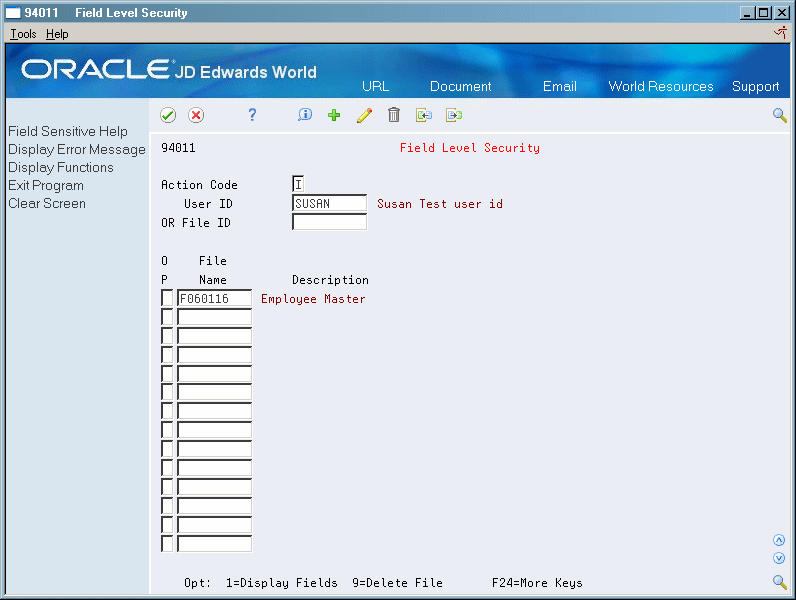Click the 94011 program number text

click(178, 148)
